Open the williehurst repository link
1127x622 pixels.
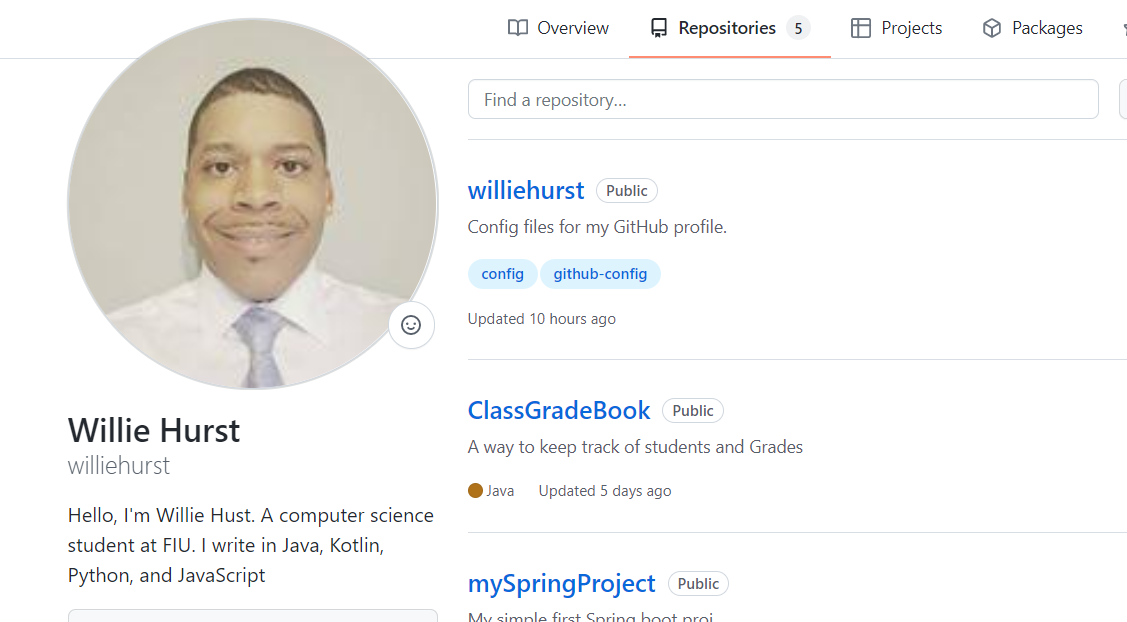526,191
